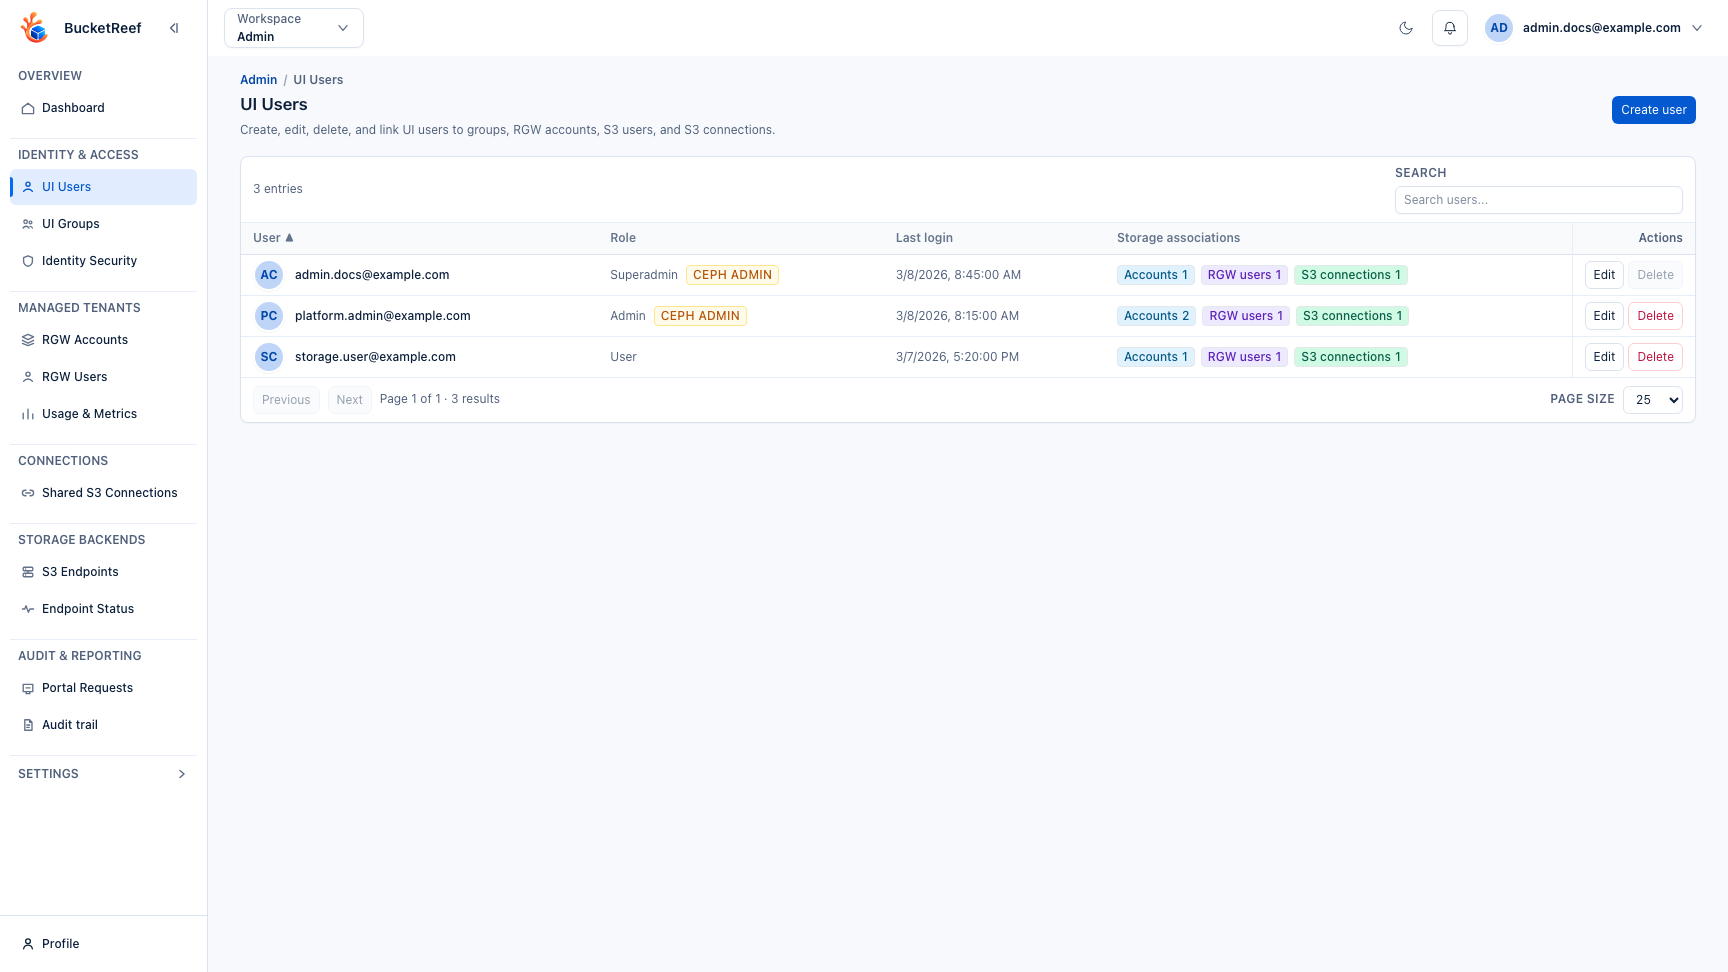Click S3 connections 1 badge for storage.user
This screenshot has width=1728, height=972.
pyautogui.click(x=1351, y=357)
